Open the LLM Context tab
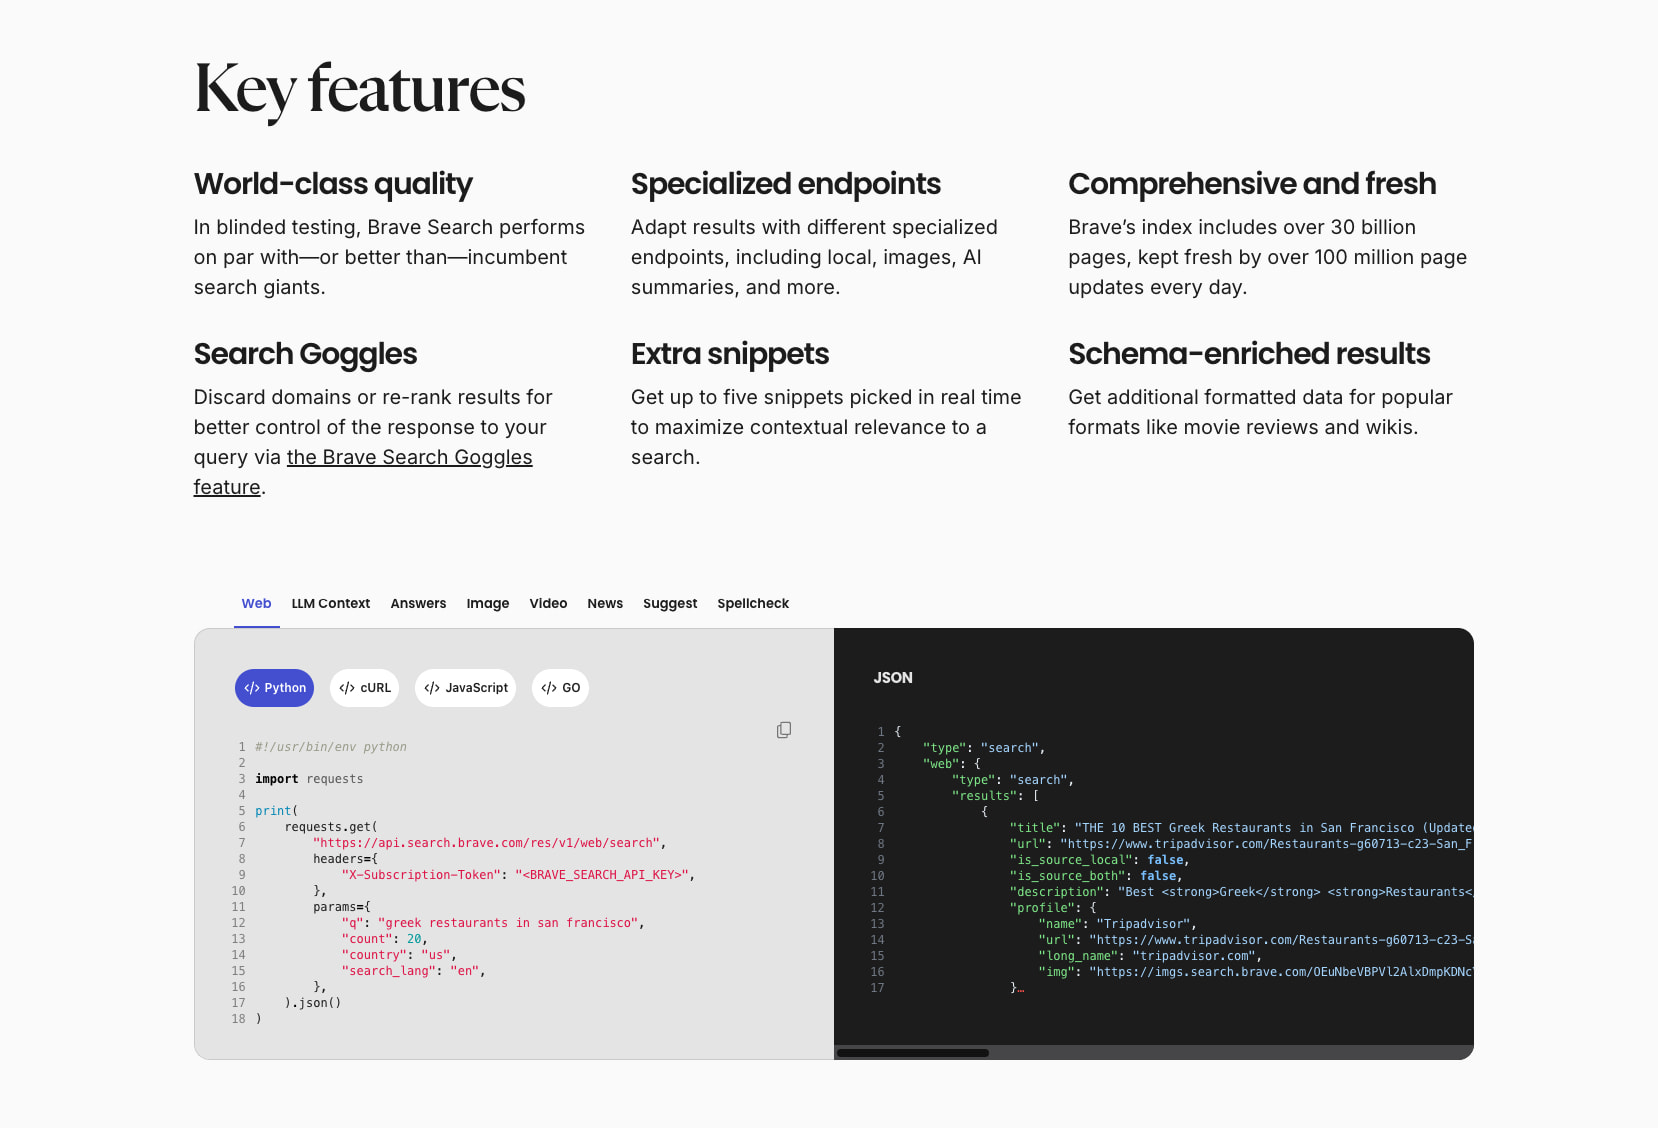1658x1128 pixels. (x=331, y=603)
